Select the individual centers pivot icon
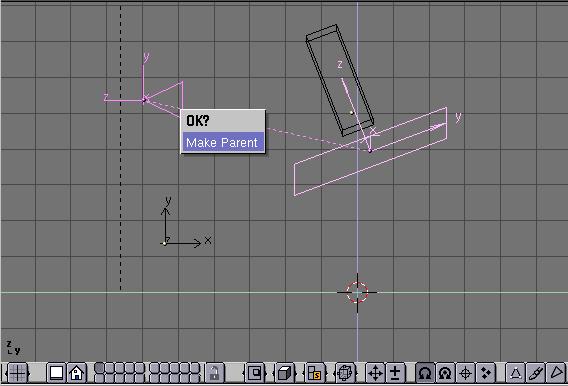This screenshot has height=386, width=568. (x=485, y=373)
